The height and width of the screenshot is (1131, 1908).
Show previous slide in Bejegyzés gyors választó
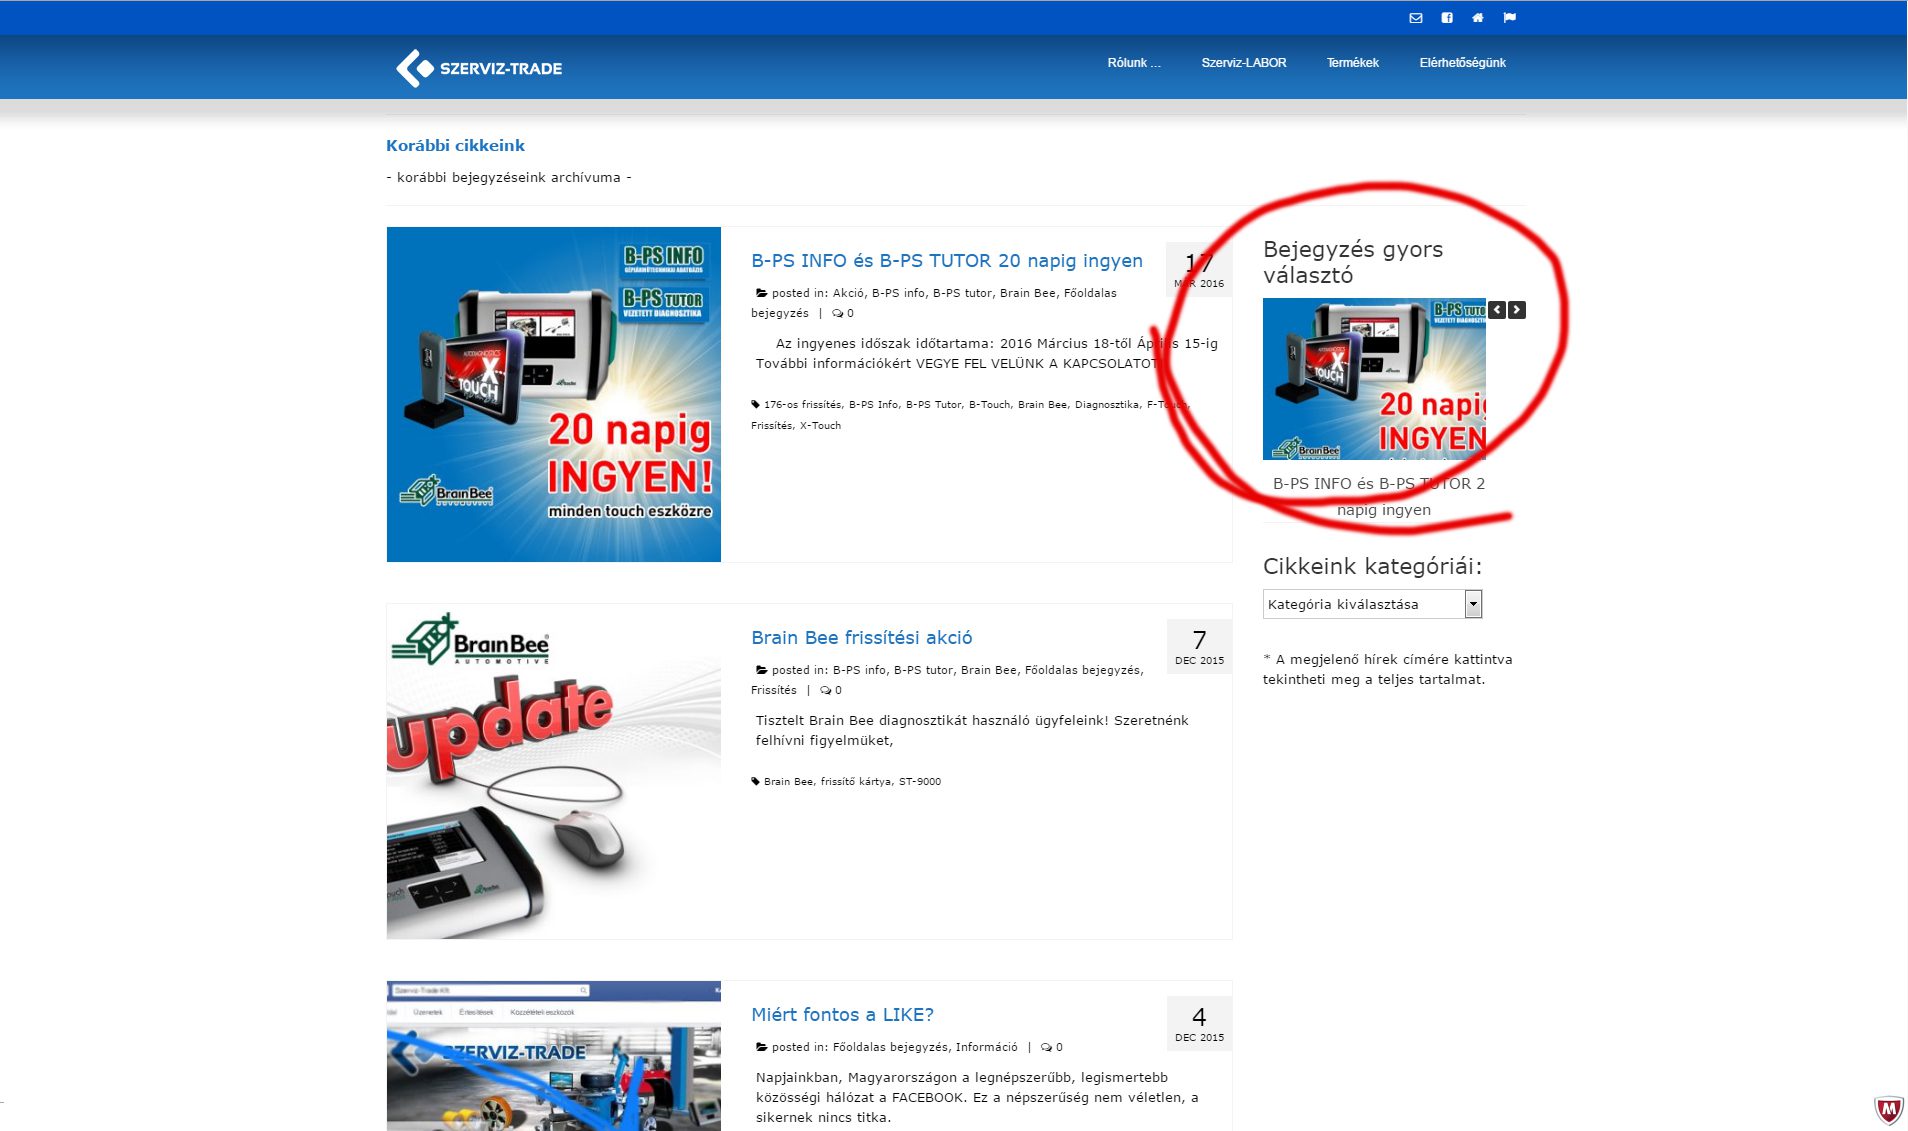tap(1497, 310)
